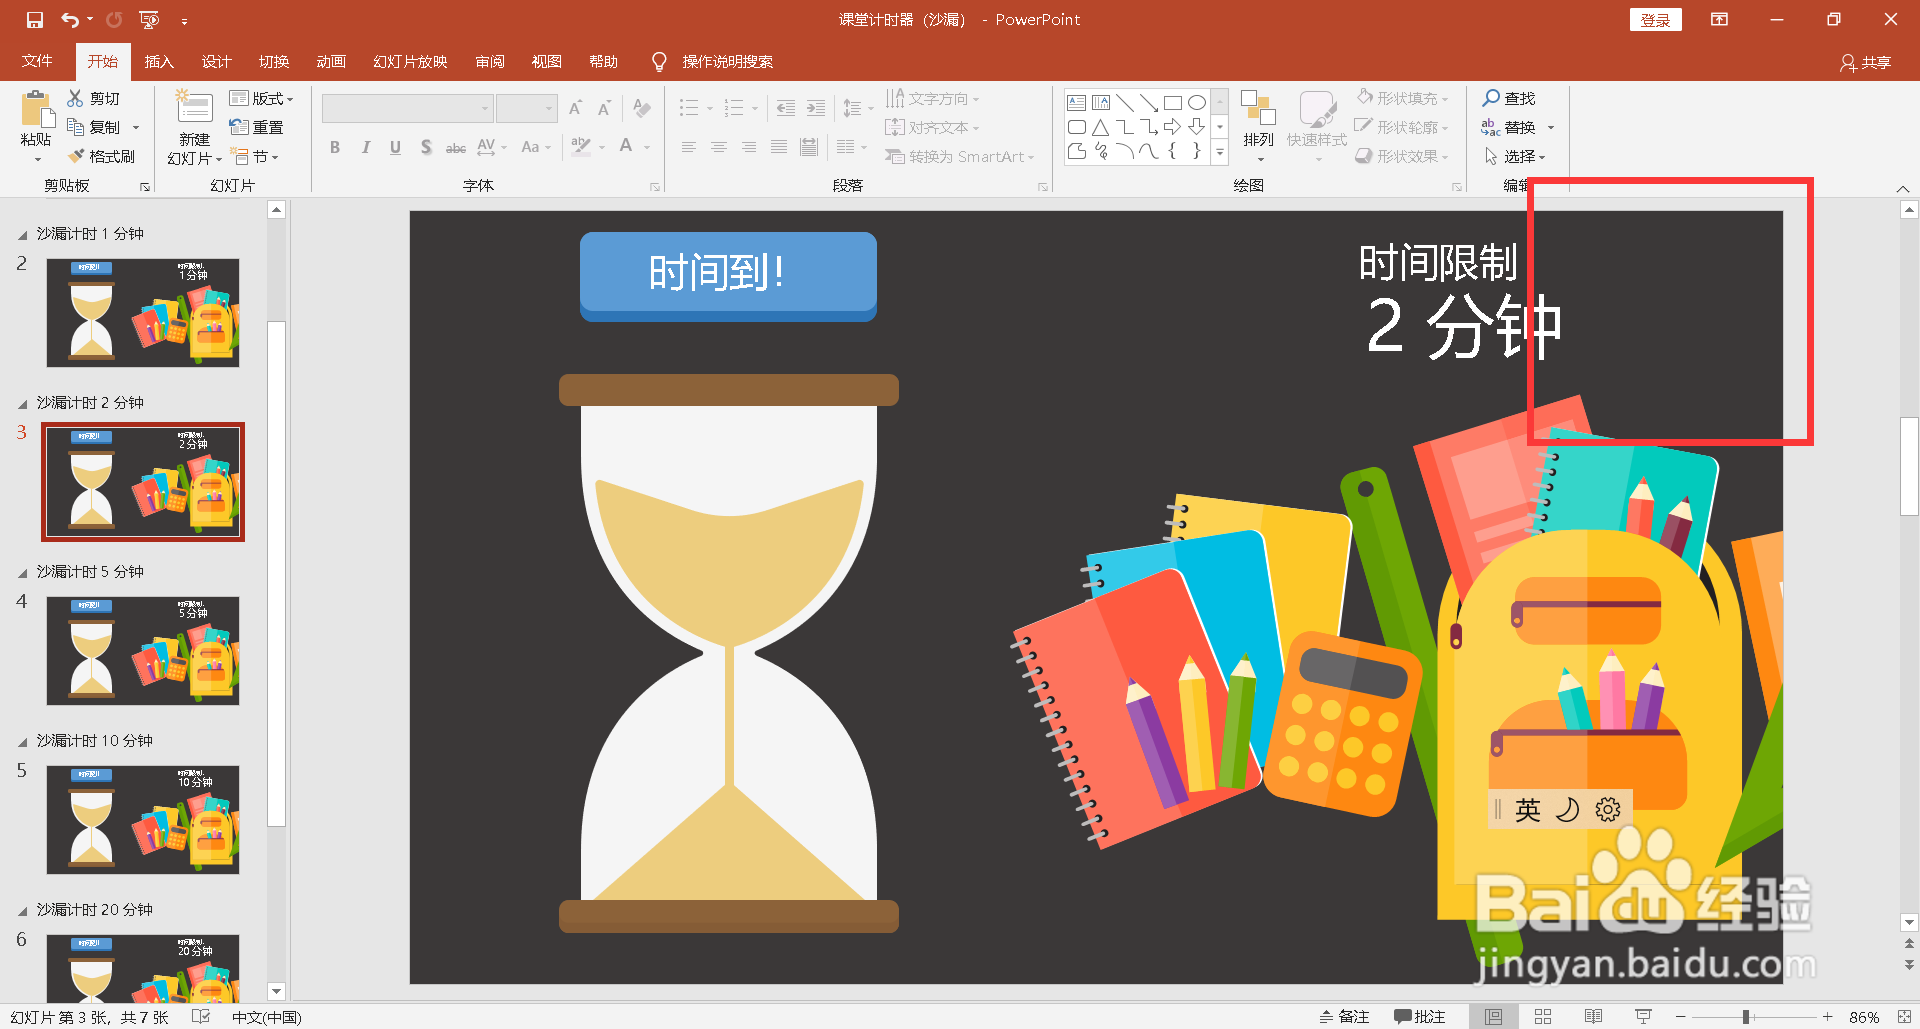Toggle align right paragraph

[749, 147]
